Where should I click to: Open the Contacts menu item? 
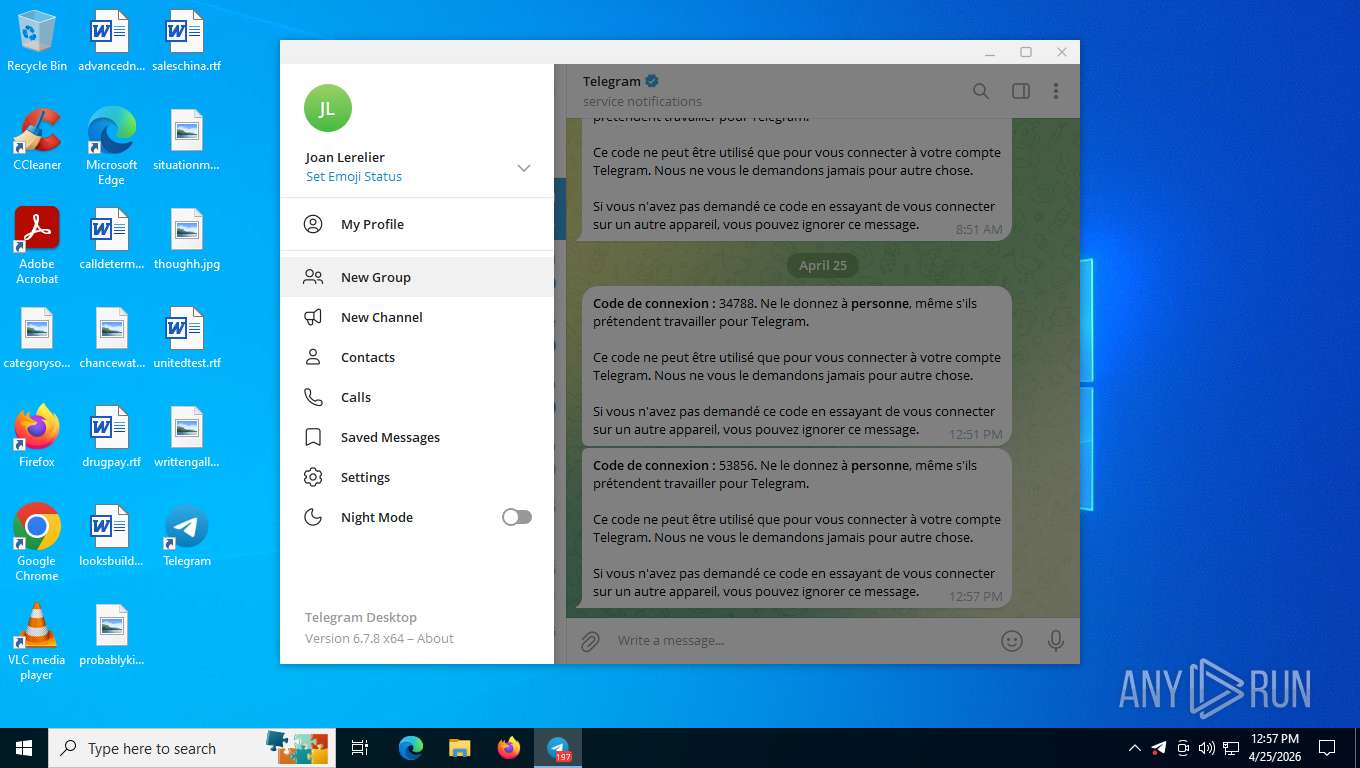click(x=417, y=357)
